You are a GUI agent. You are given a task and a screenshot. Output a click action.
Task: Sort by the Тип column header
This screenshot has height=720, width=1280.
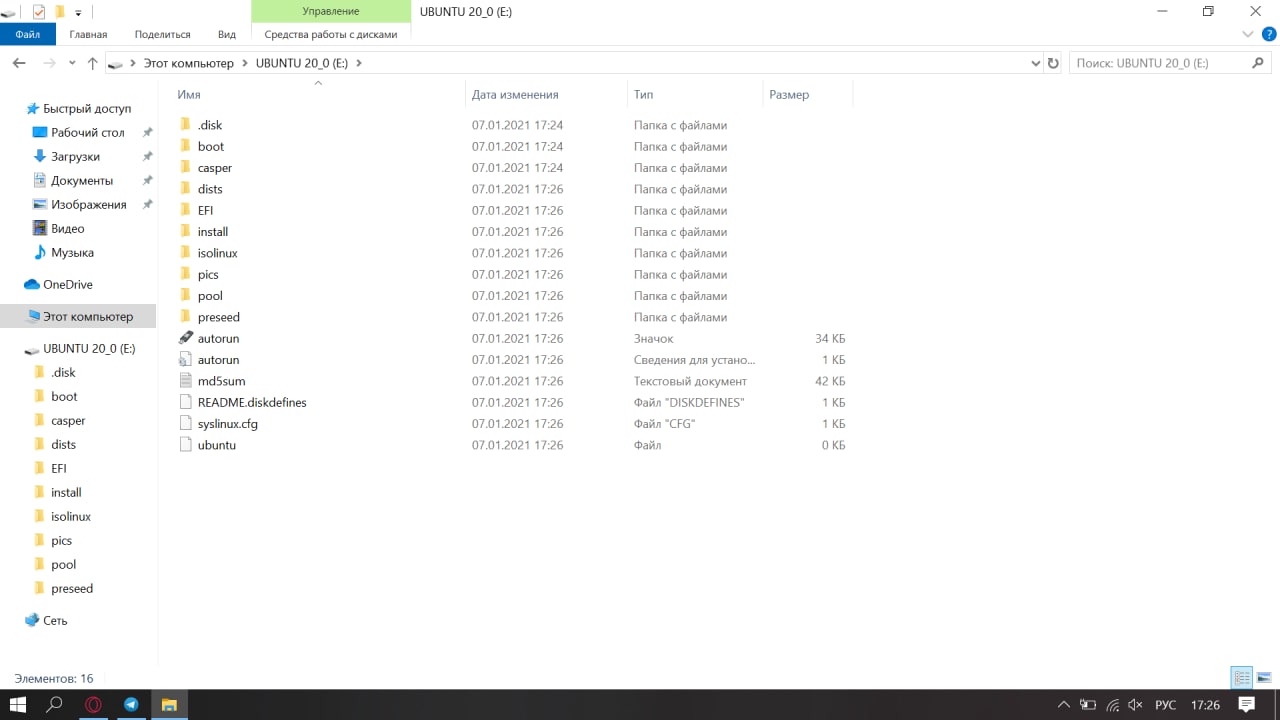tap(644, 95)
